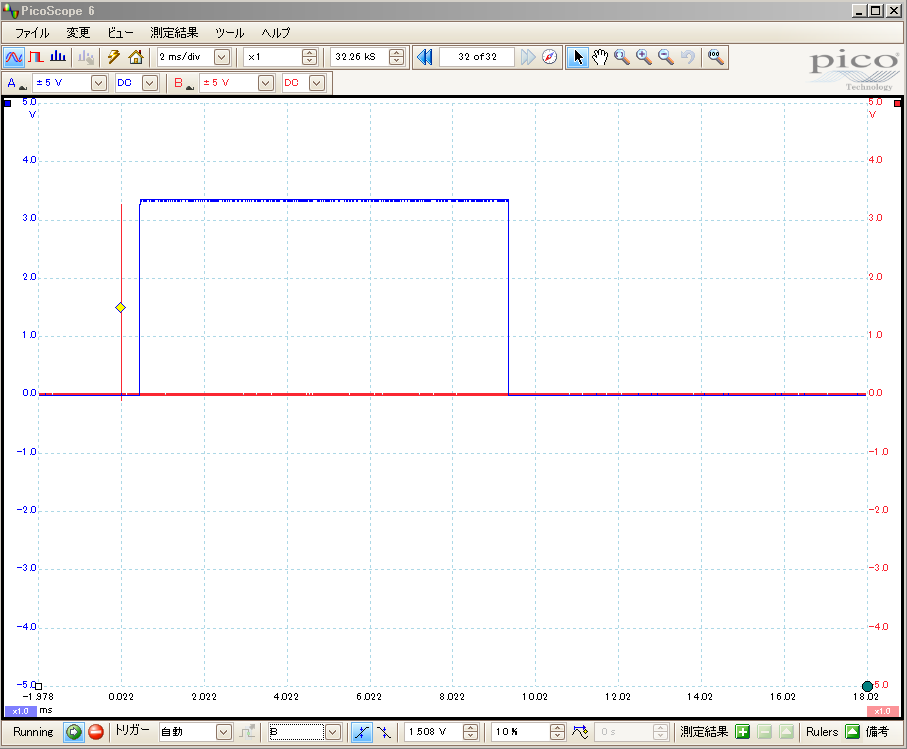Open the ファイル menu

(32, 32)
